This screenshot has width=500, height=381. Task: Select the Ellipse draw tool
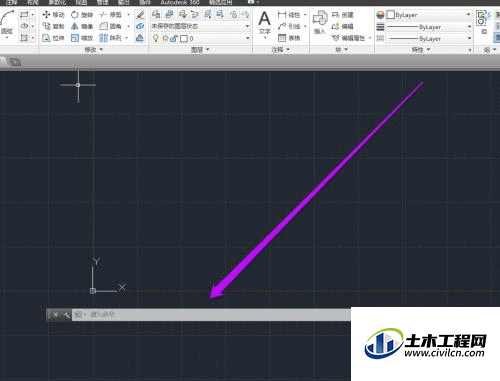point(24,26)
